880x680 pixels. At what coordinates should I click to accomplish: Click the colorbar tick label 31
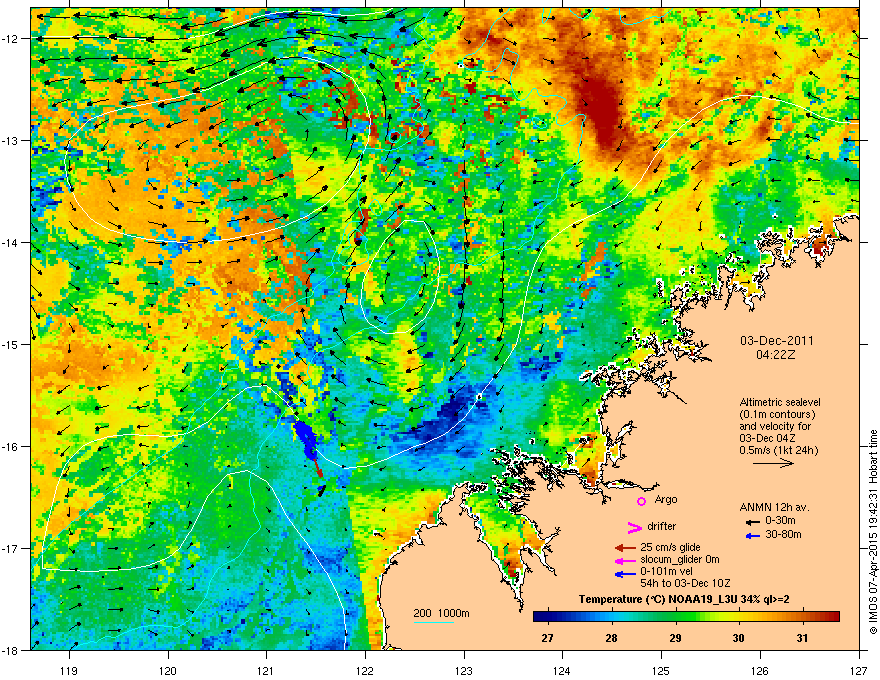(803, 638)
